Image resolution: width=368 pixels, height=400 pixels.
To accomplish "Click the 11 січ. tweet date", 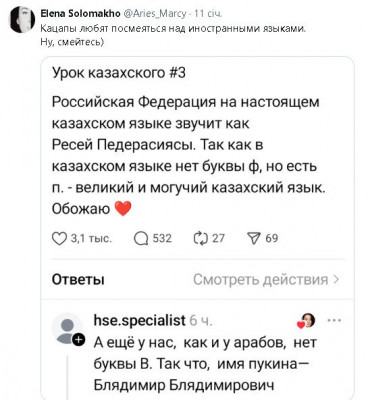I will (x=208, y=14).
